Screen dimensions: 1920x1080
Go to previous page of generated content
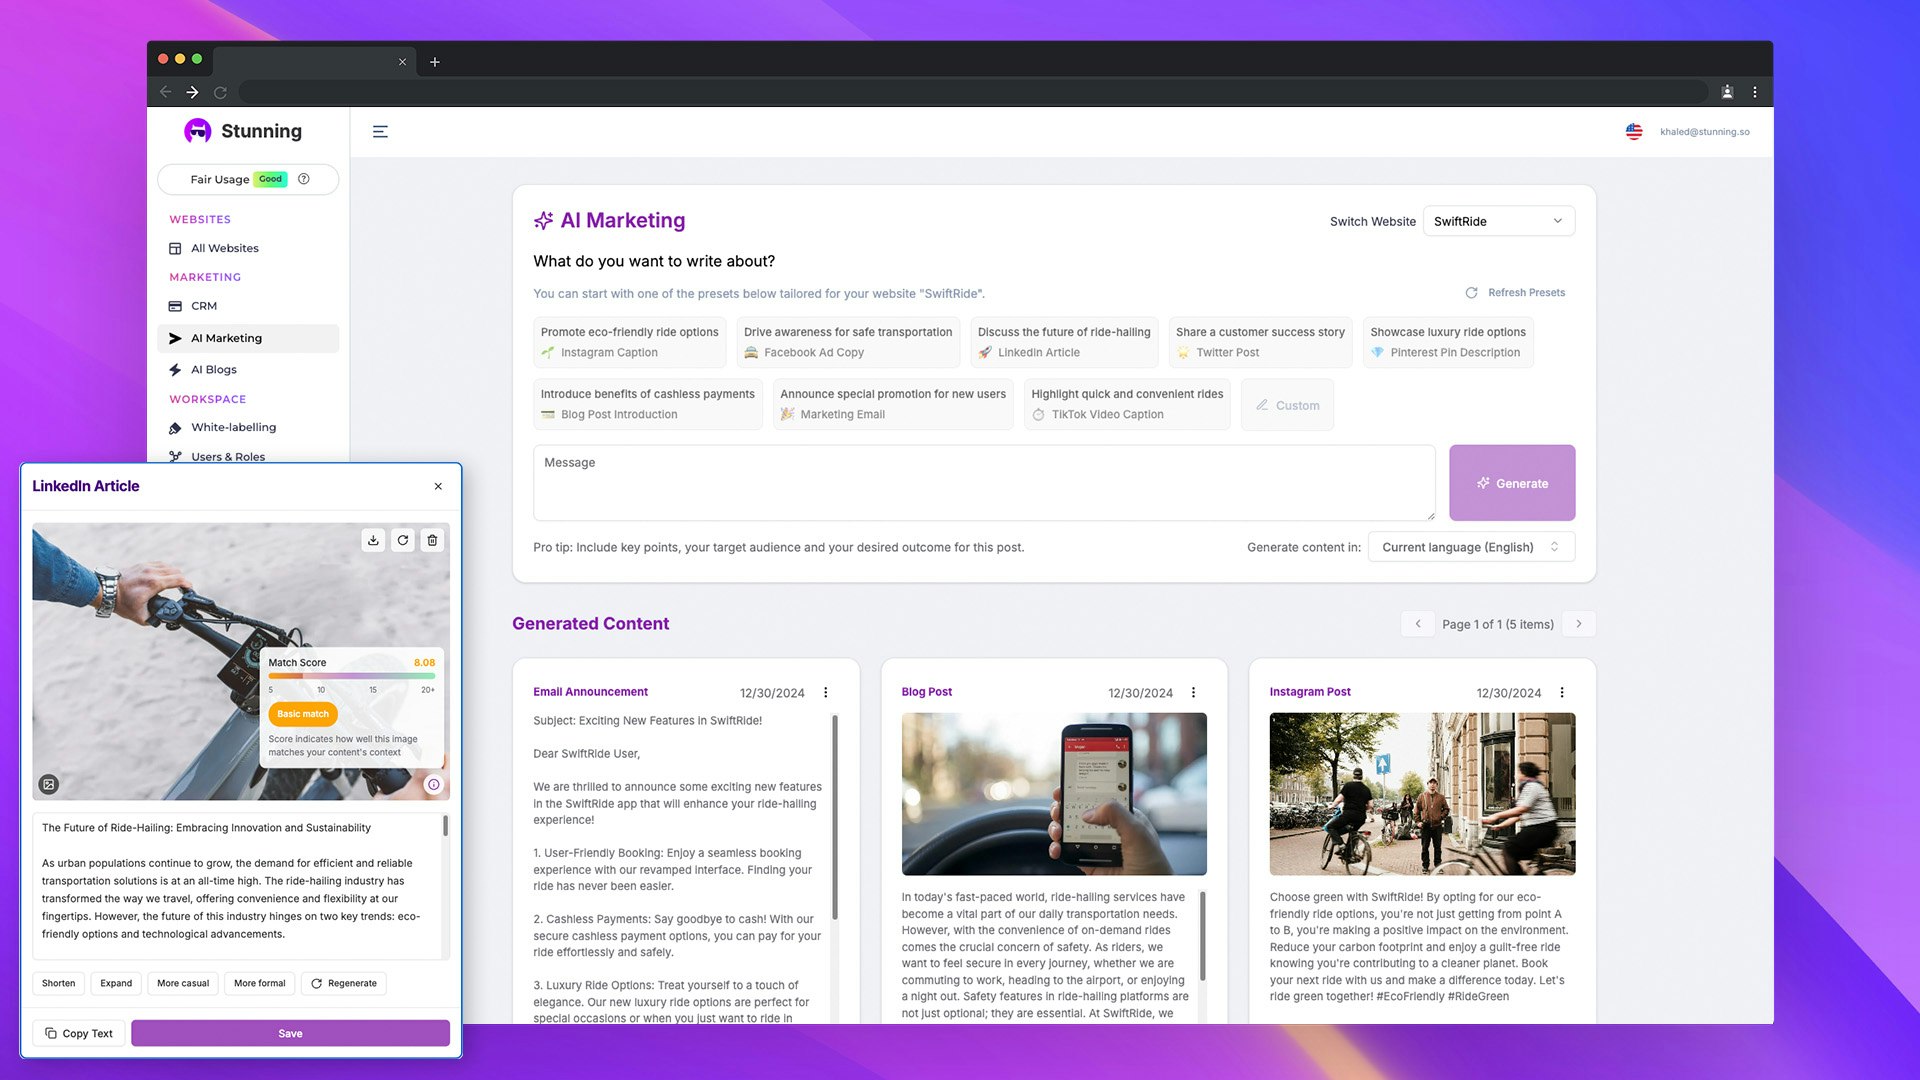click(x=1418, y=624)
